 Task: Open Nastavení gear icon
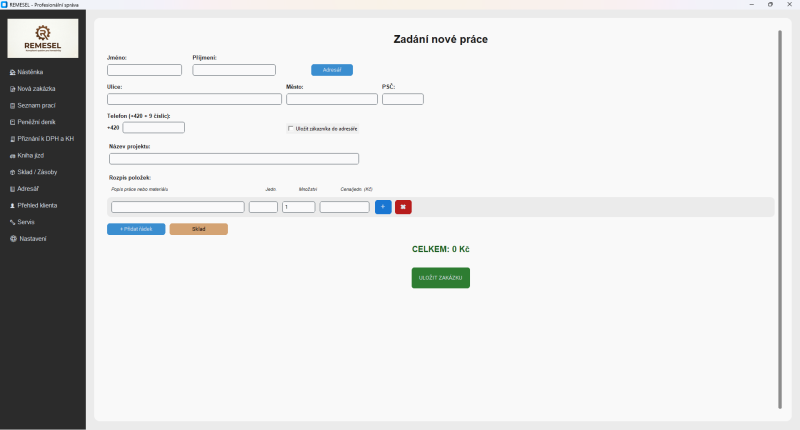click(x=12, y=239)
